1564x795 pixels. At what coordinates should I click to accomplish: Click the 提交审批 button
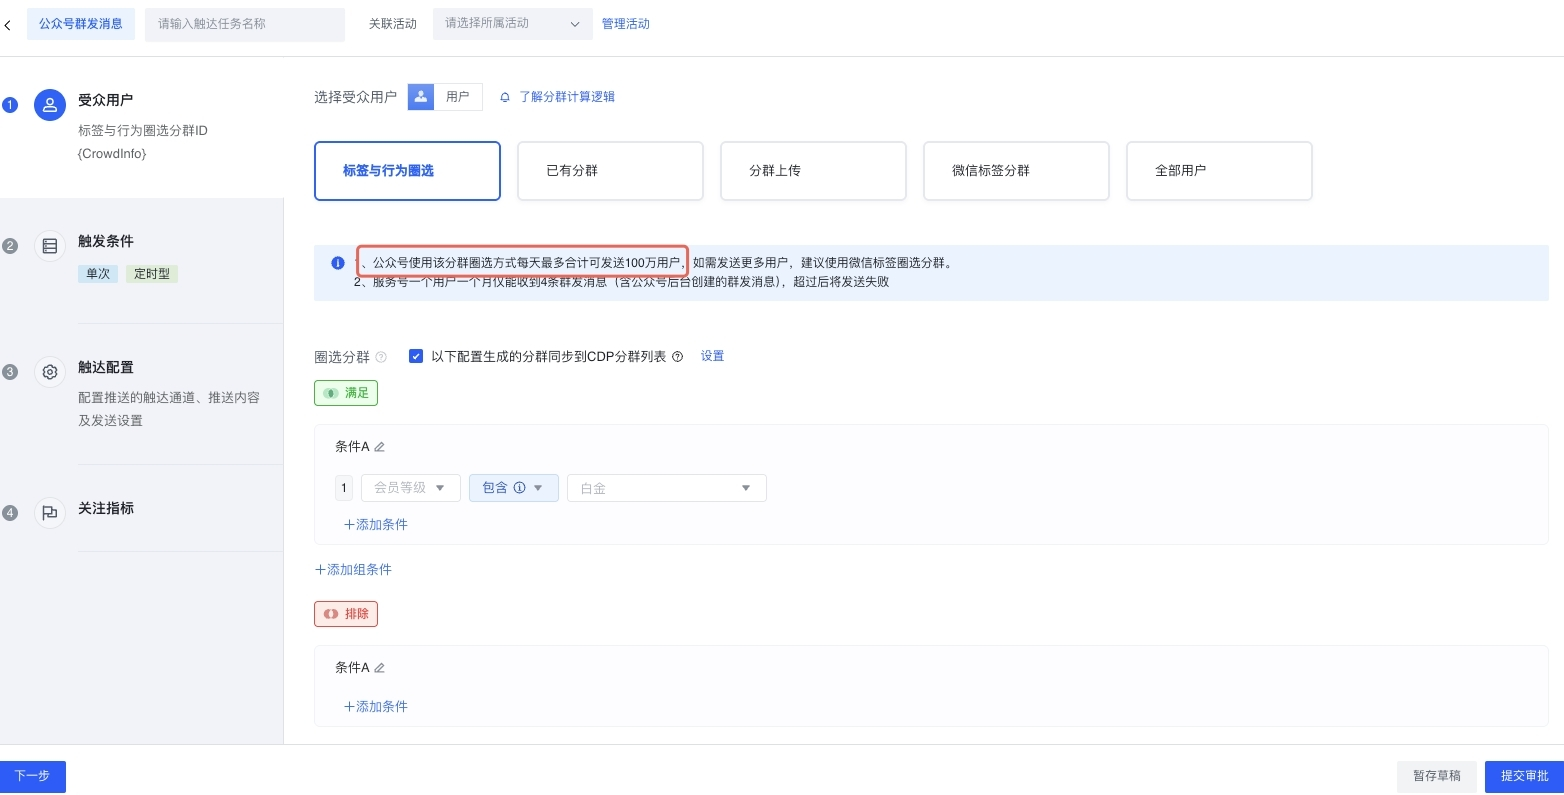pos(1524,776)
